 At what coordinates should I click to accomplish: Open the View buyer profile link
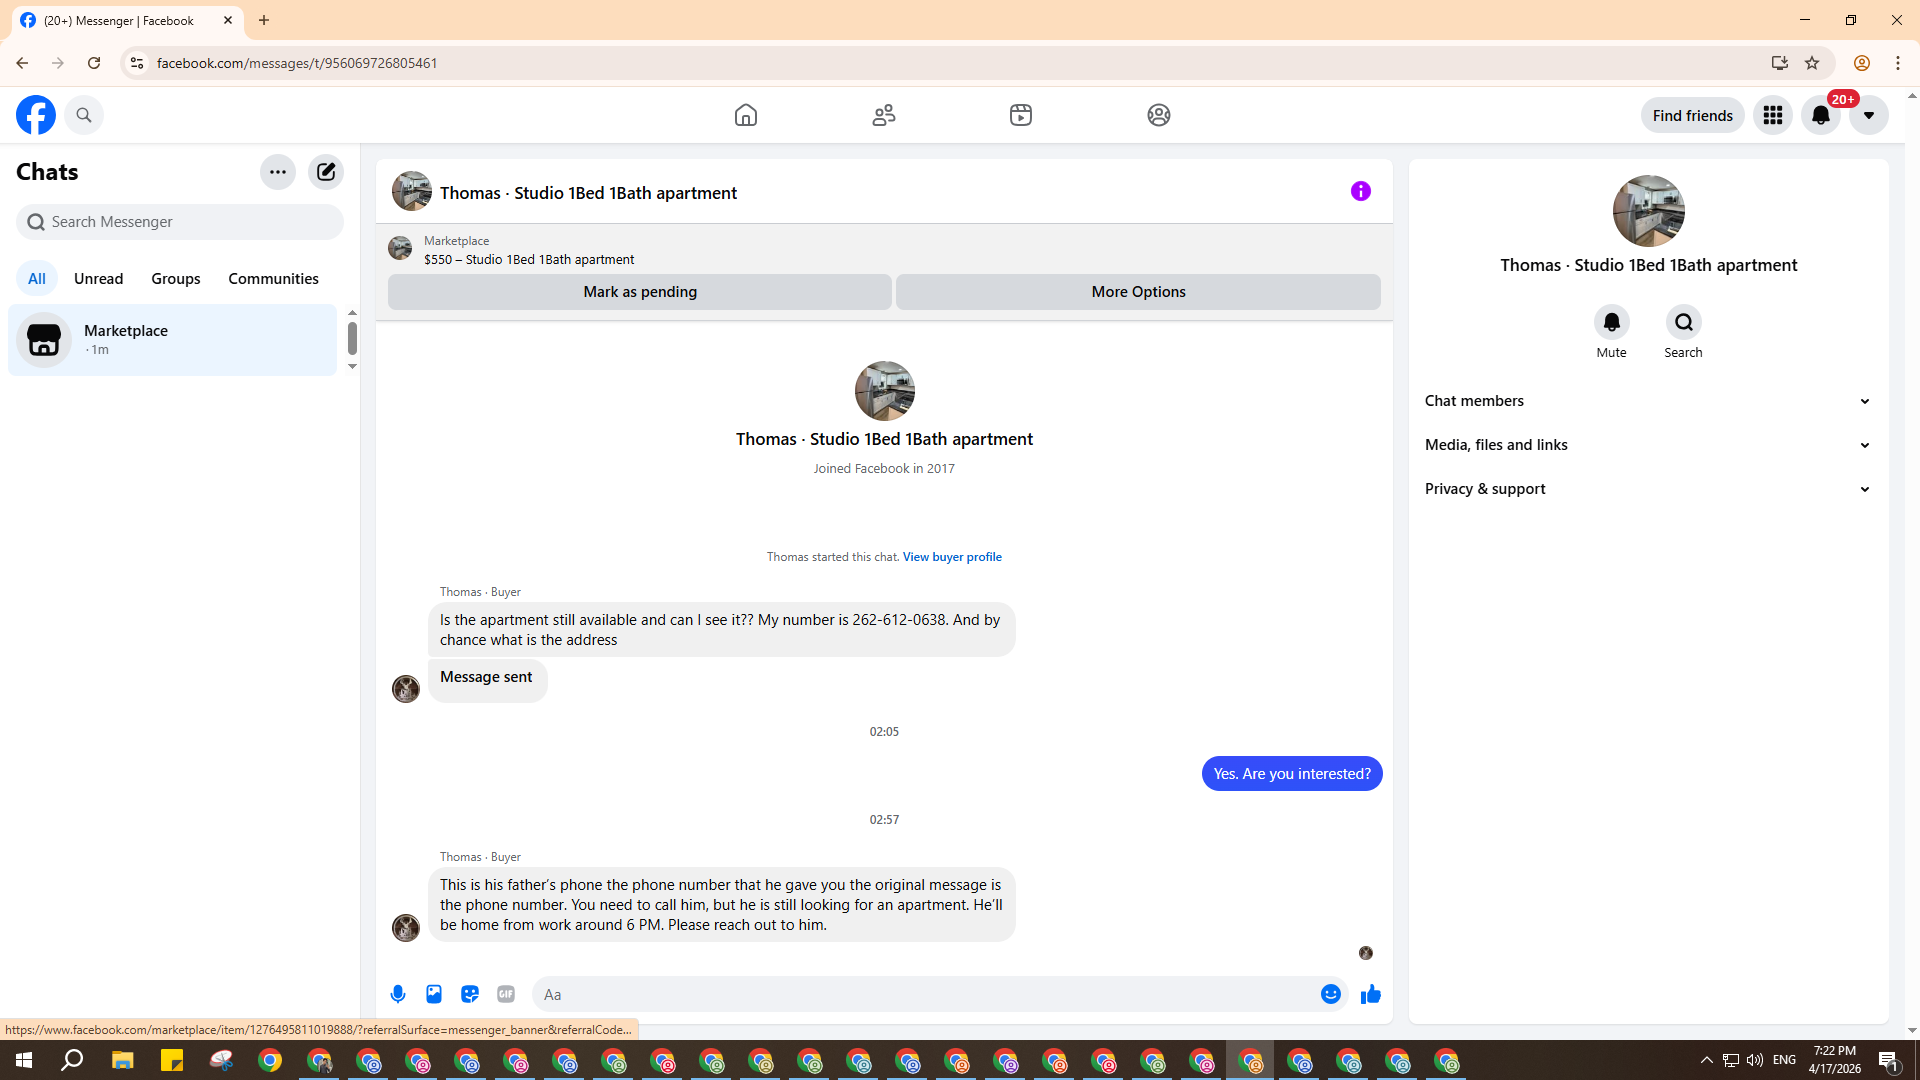click(x=952, y=557)
